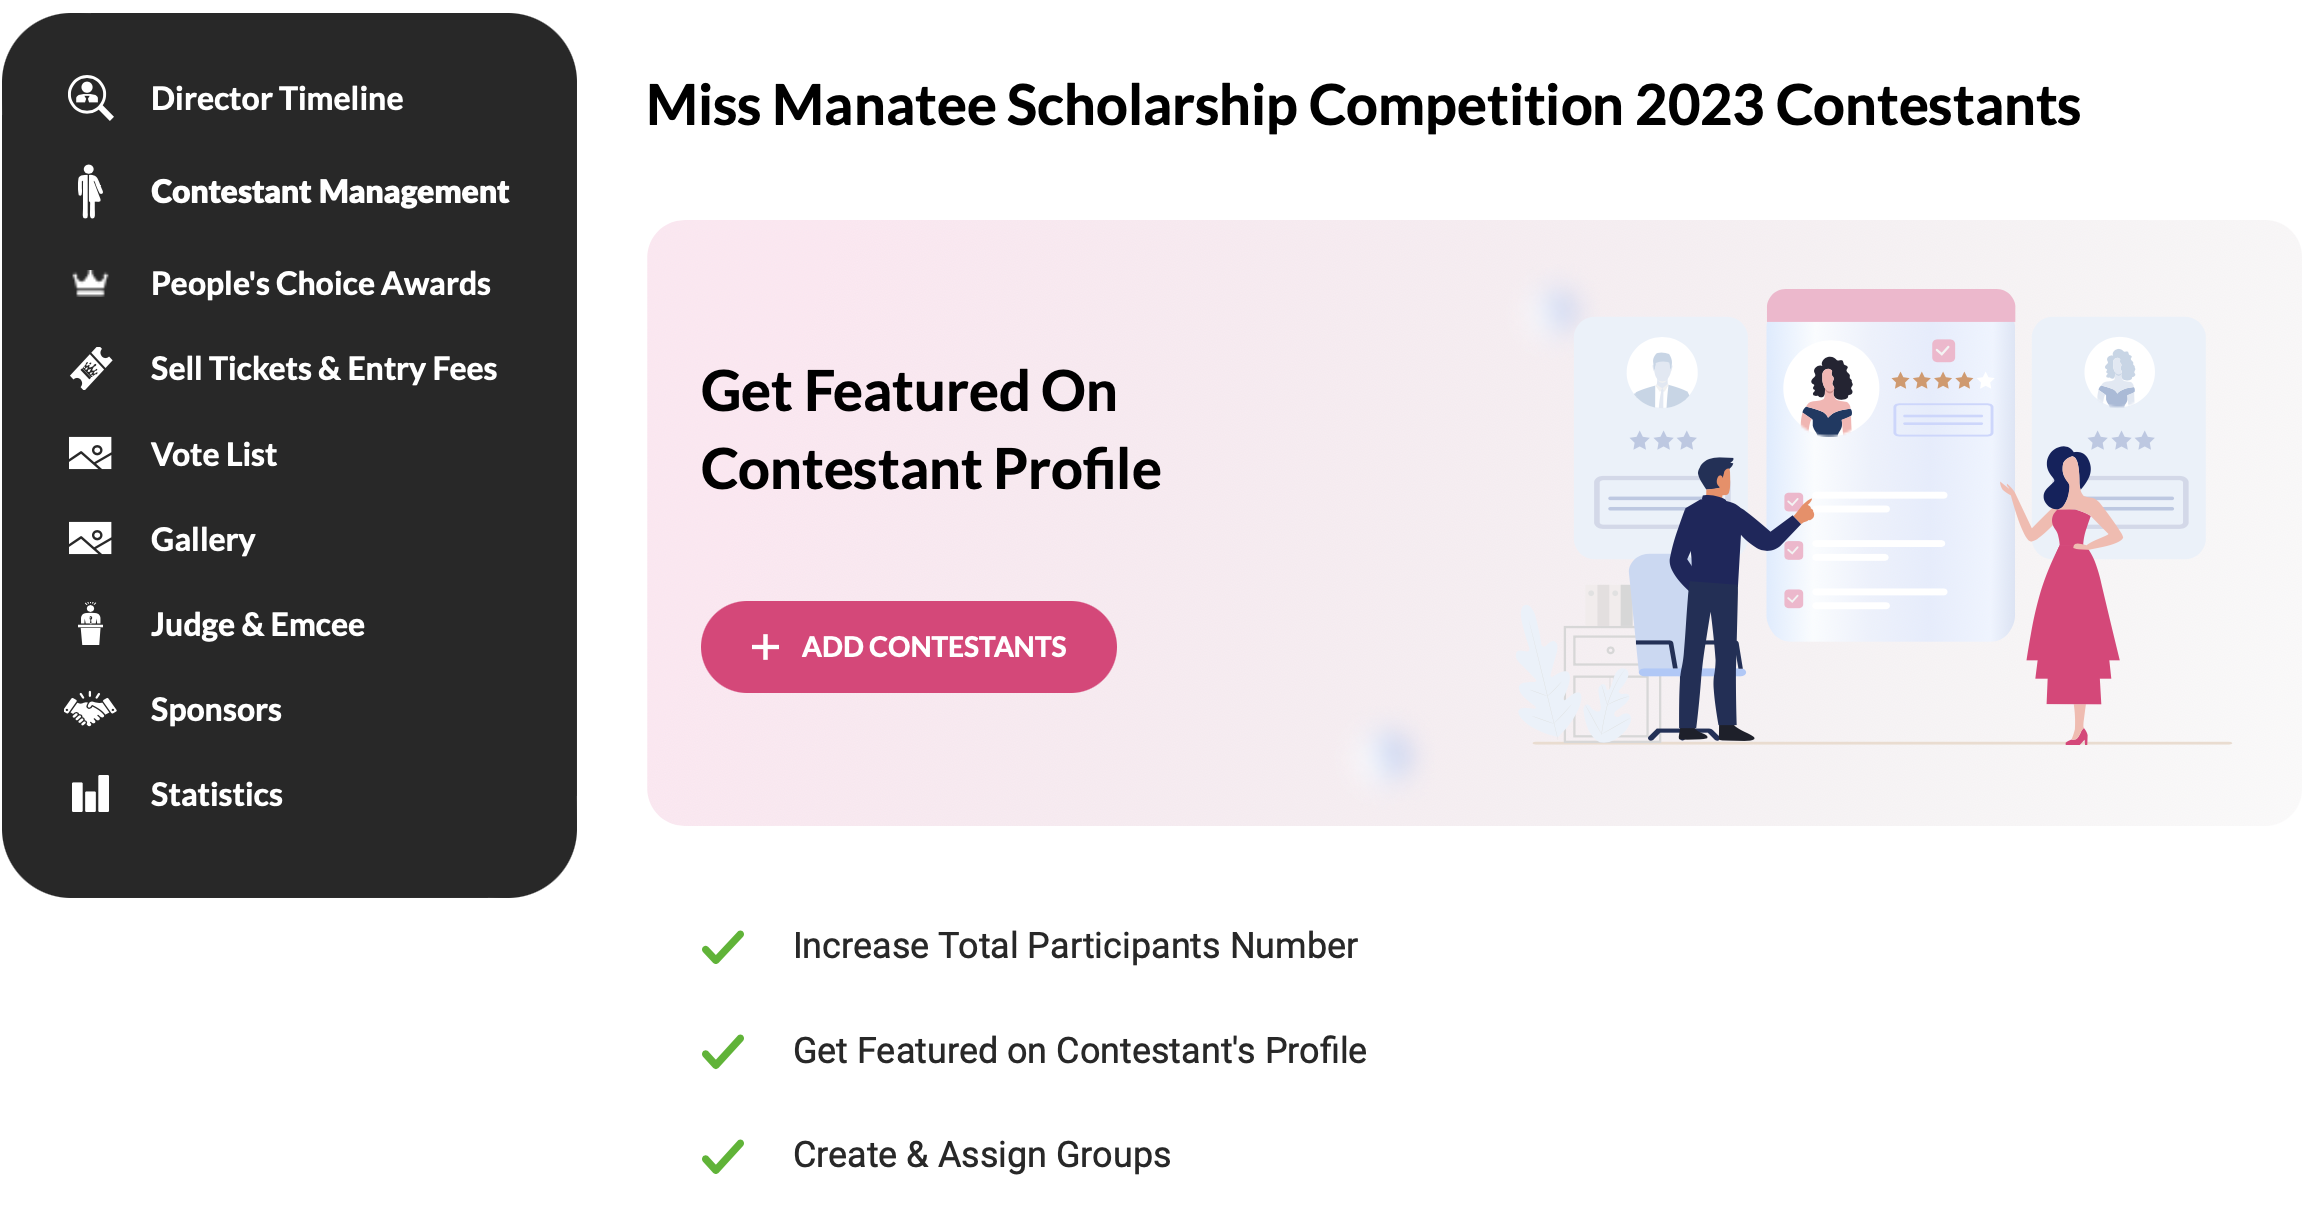Click the Judge & Emcee podium icon
The width and height of the screenshot is (2324, 1228).
click(x=90, y=624)
